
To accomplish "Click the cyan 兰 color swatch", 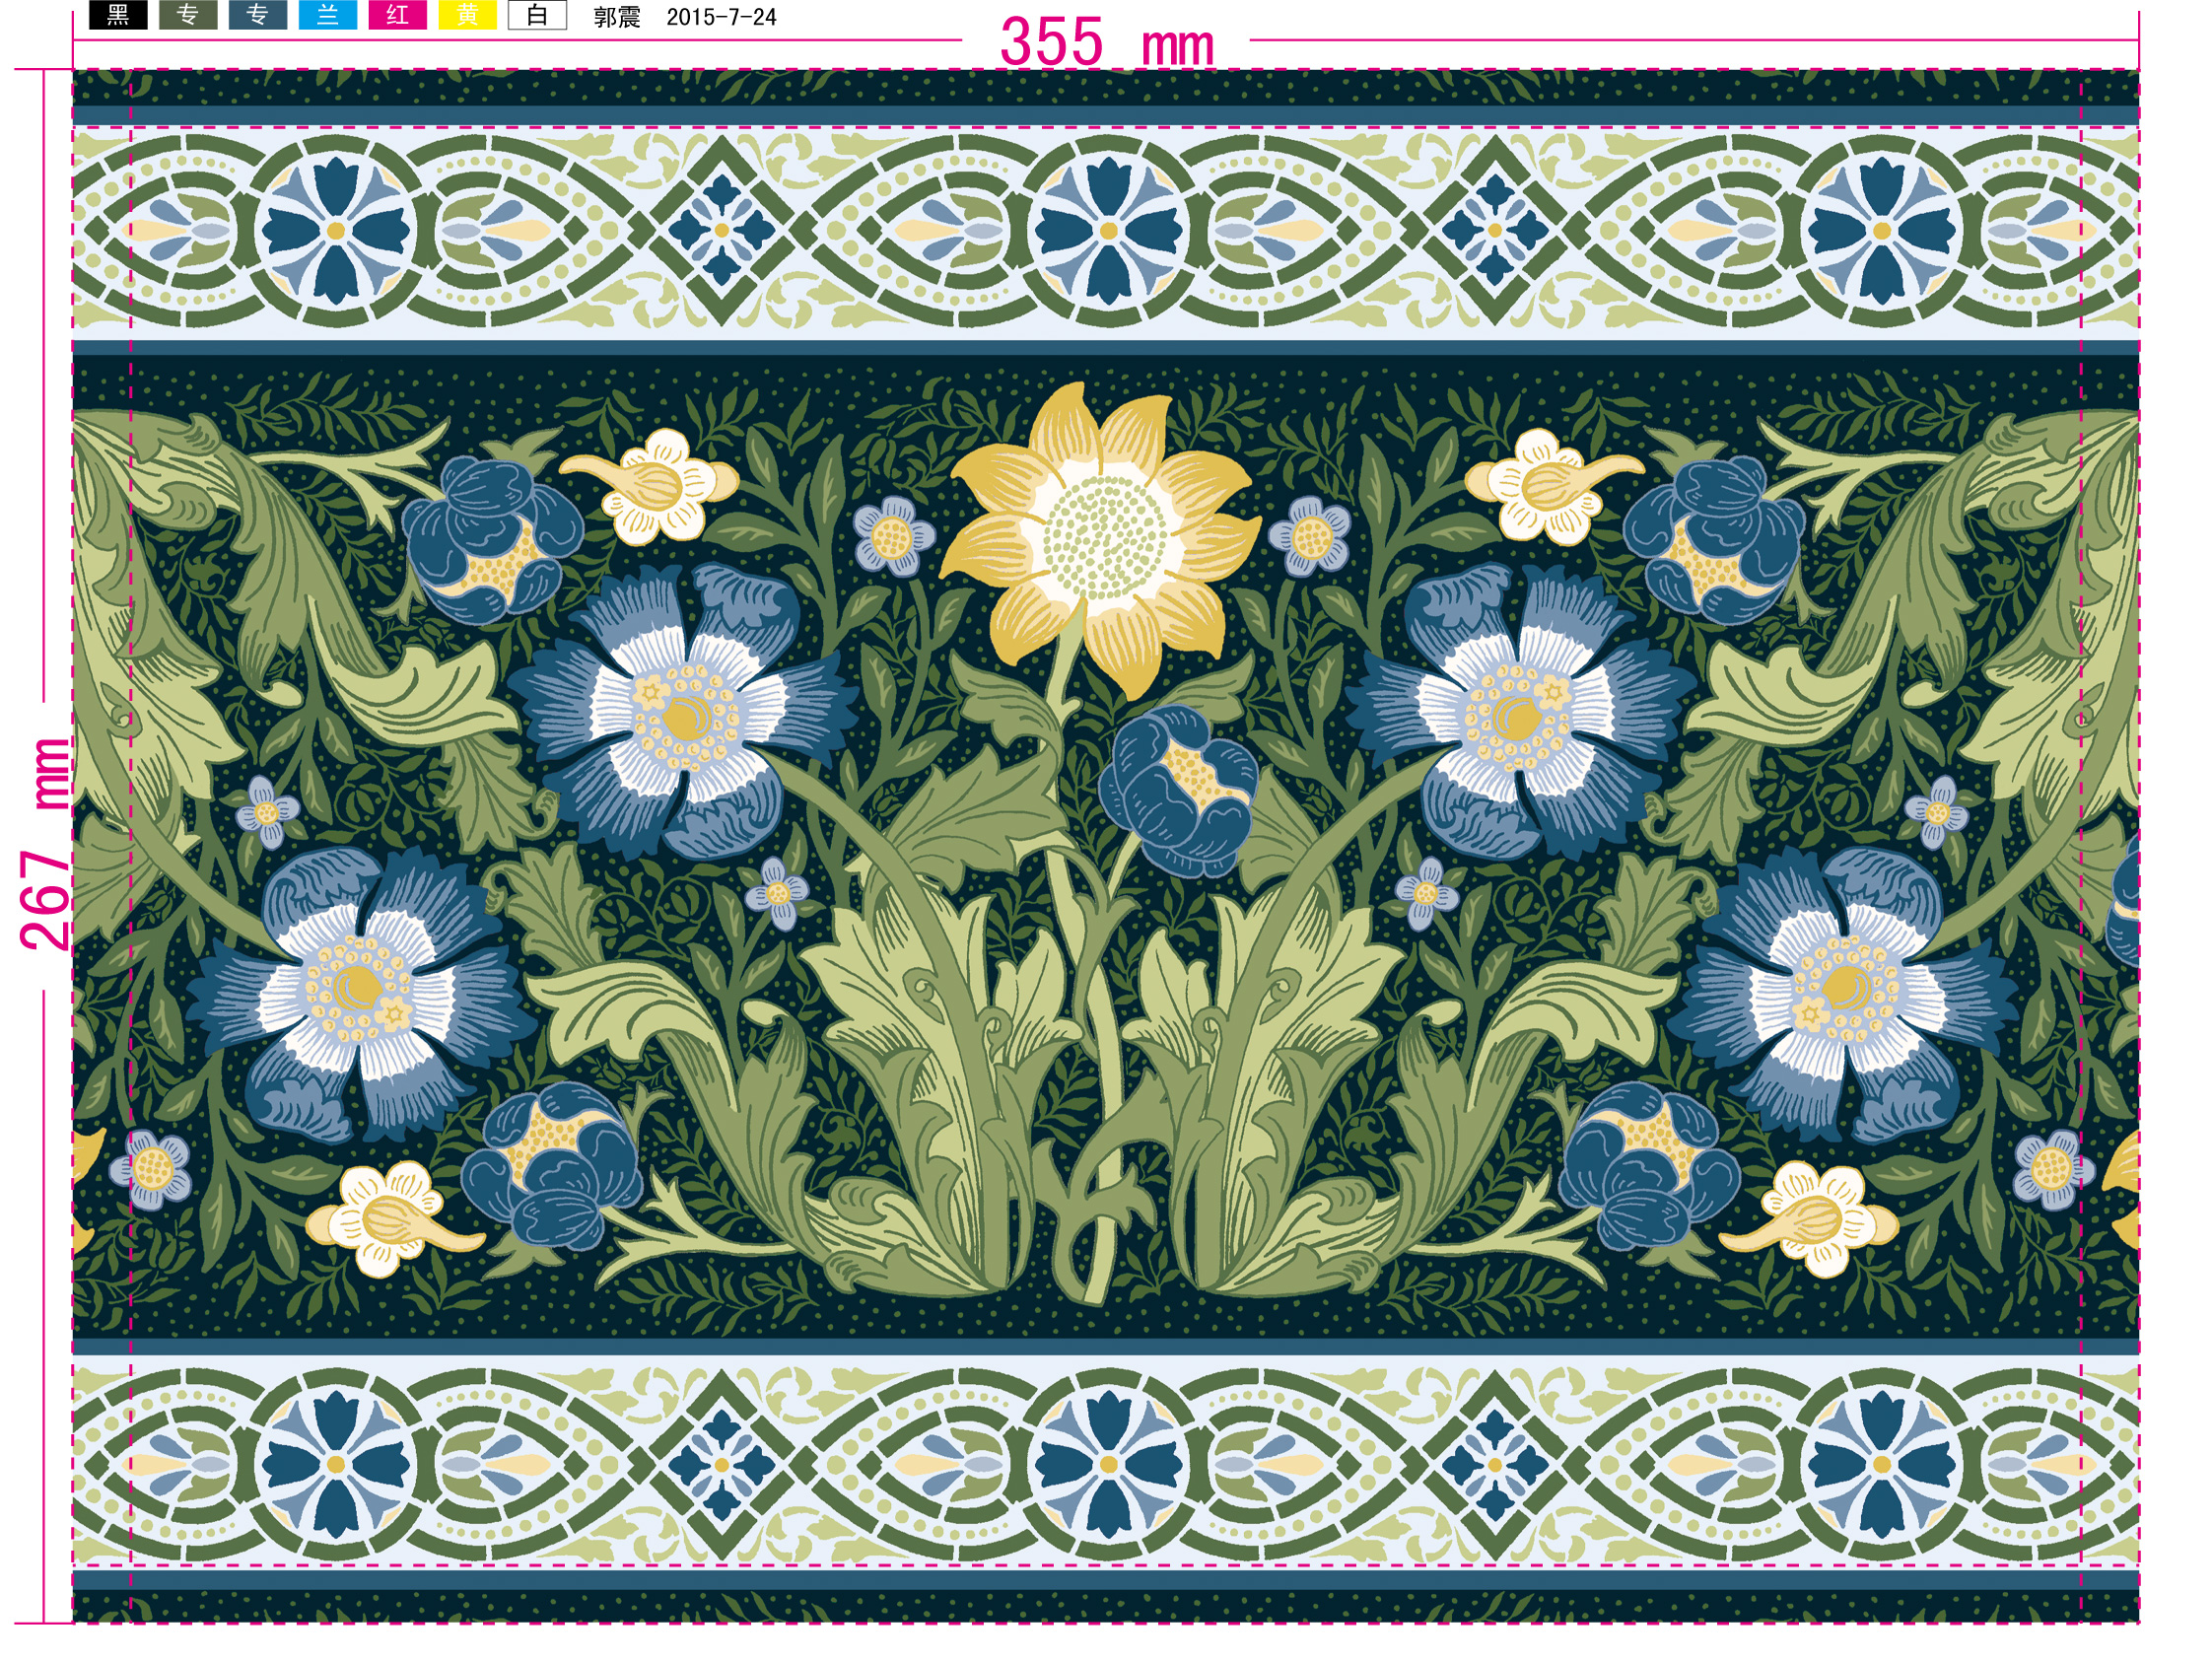I will click(328, 15).
